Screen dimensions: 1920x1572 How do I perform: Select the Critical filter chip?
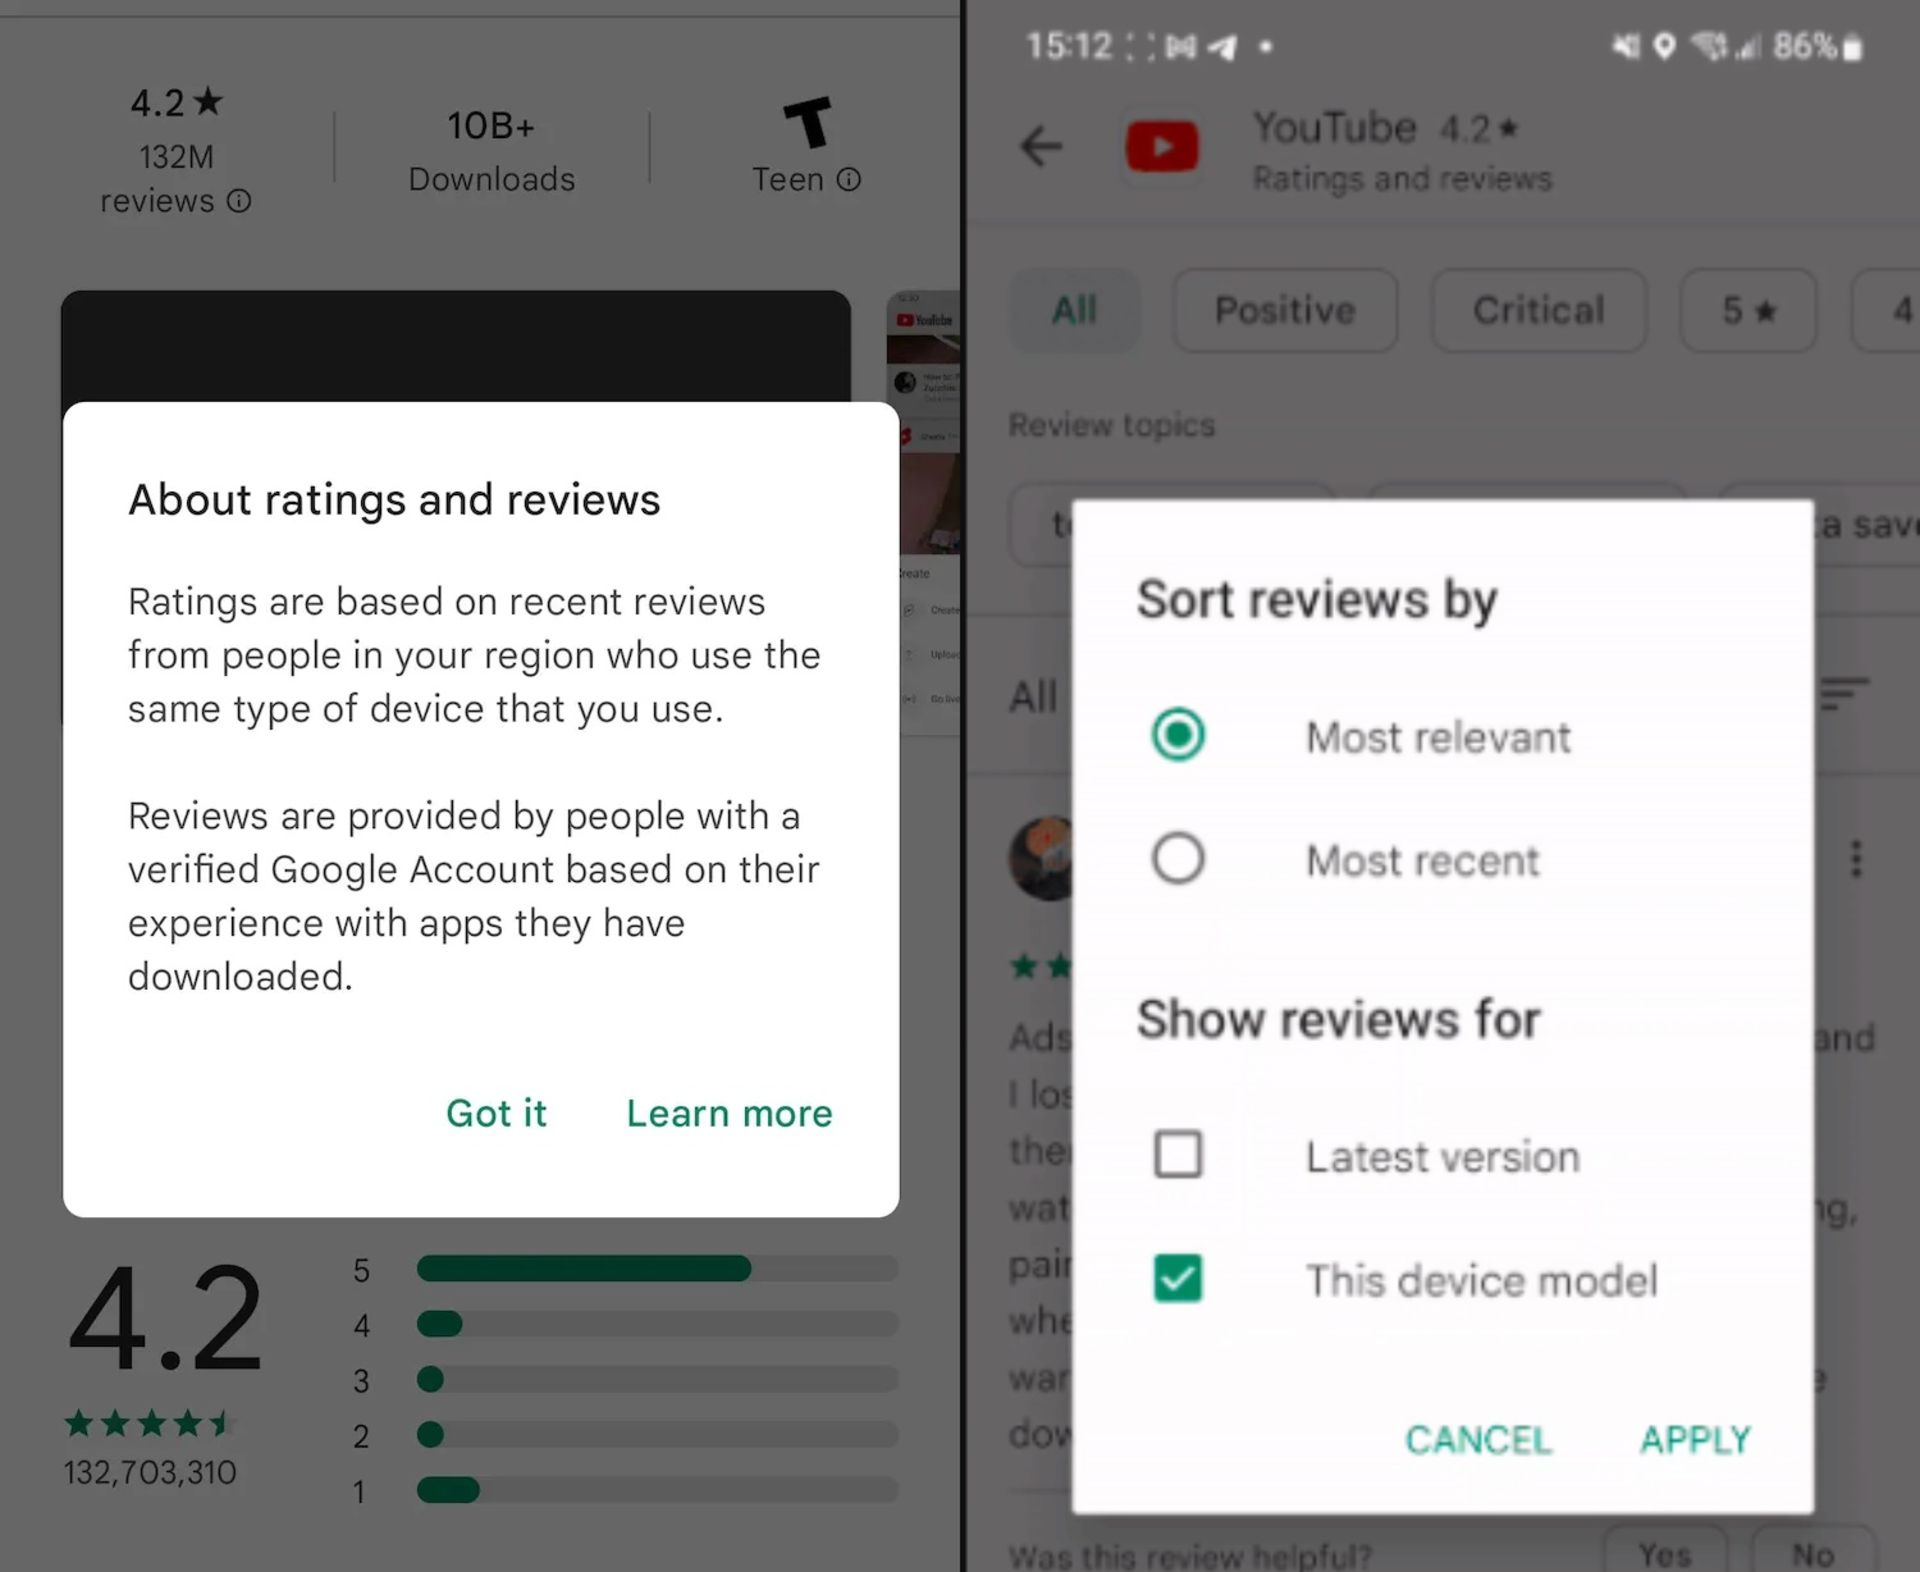pos(1538,310)
